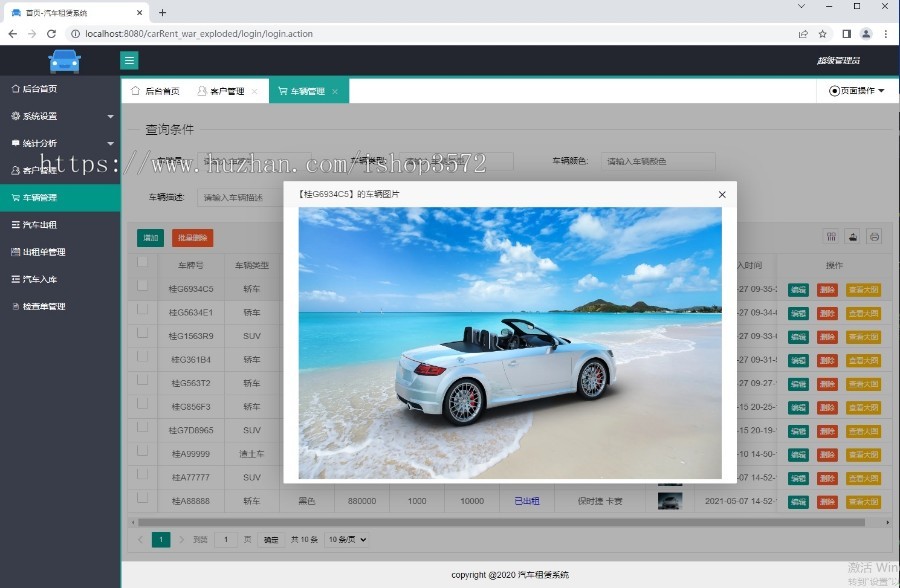Check the row 桂G6934C5 checkbox
900x588 pixels.
[x=142, y=285]
